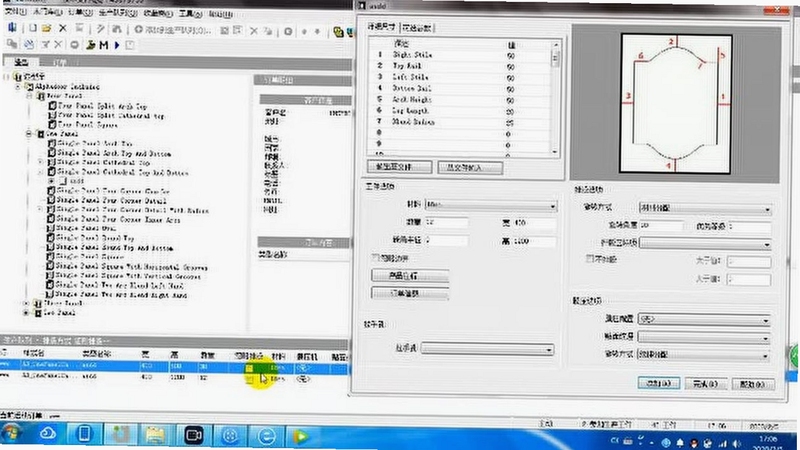Screen dimensions: 800x450
Task: Select Single Panel Arch Top in tree
Action: pyautogui.click(x=94, y=144)
